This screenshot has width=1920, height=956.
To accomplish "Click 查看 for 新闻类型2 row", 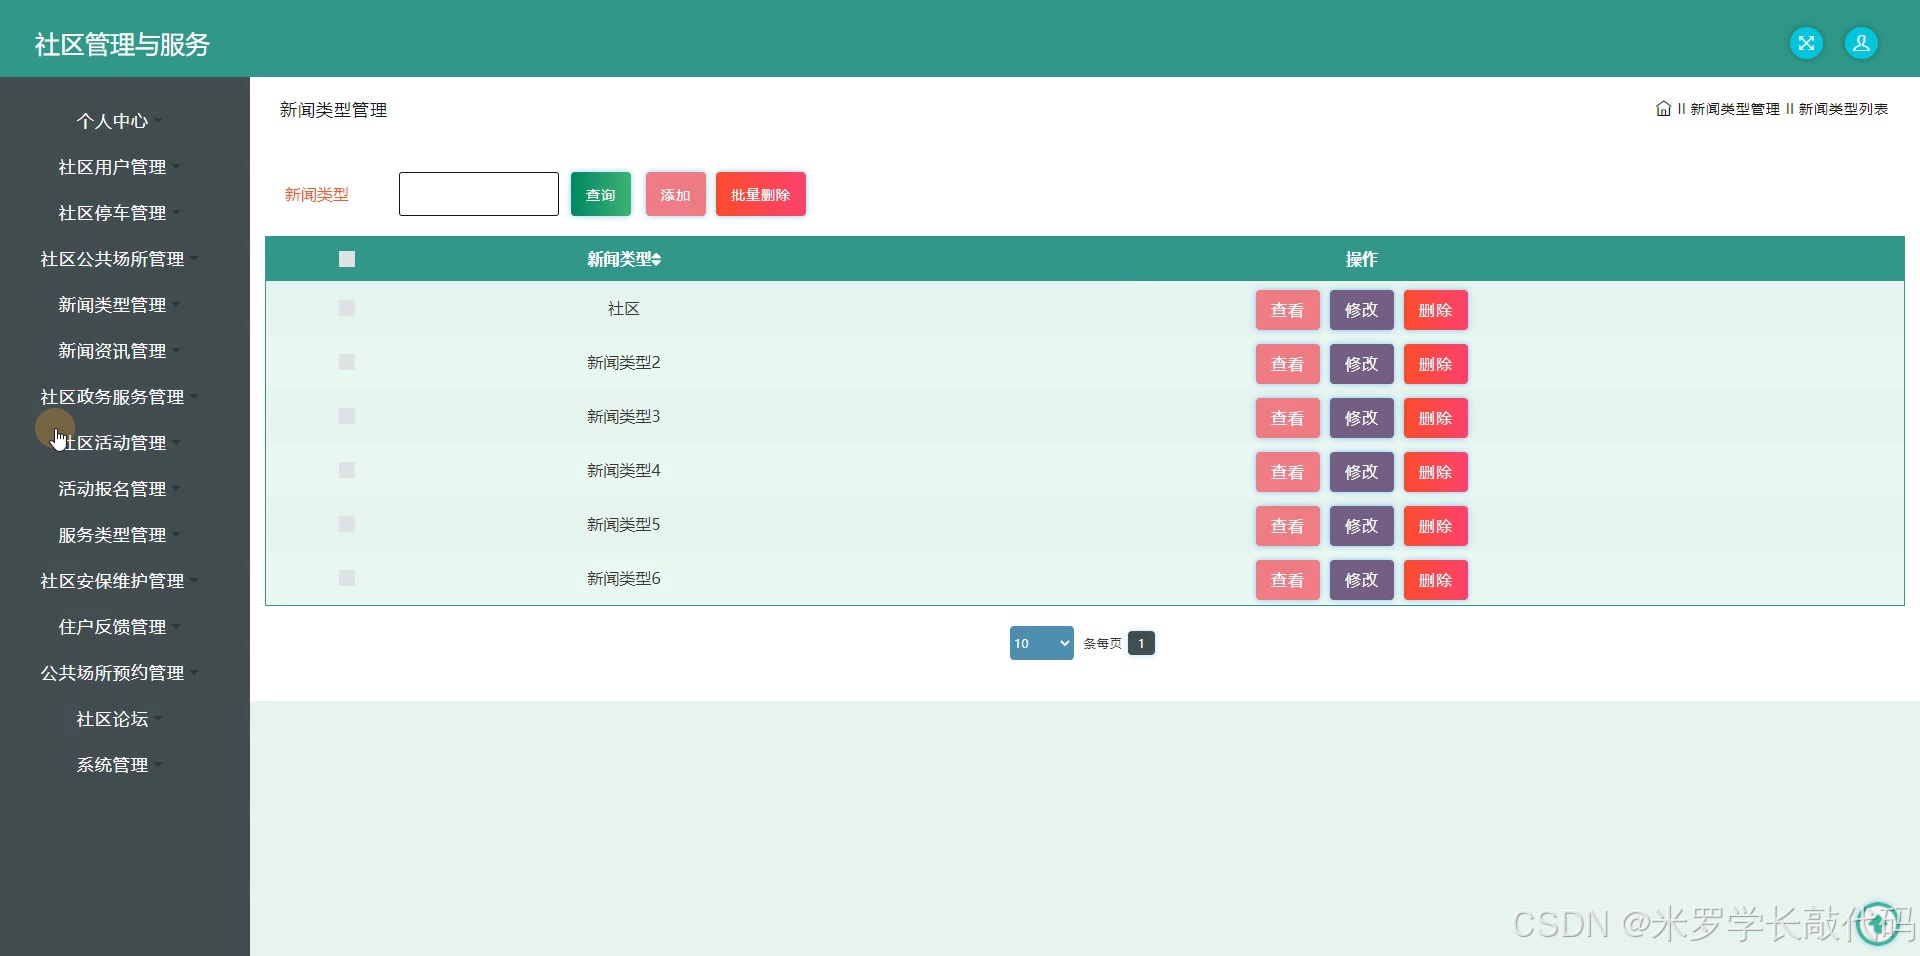I will click(x=1288, y=364).
